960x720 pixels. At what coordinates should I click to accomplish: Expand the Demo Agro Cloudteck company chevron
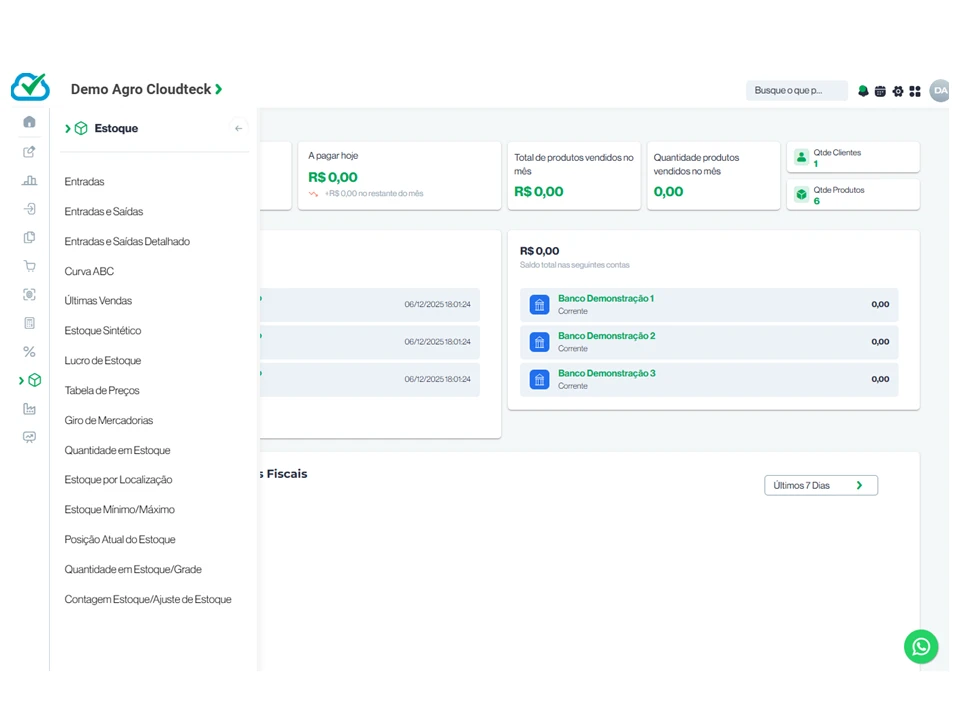[x=219, y=90]
